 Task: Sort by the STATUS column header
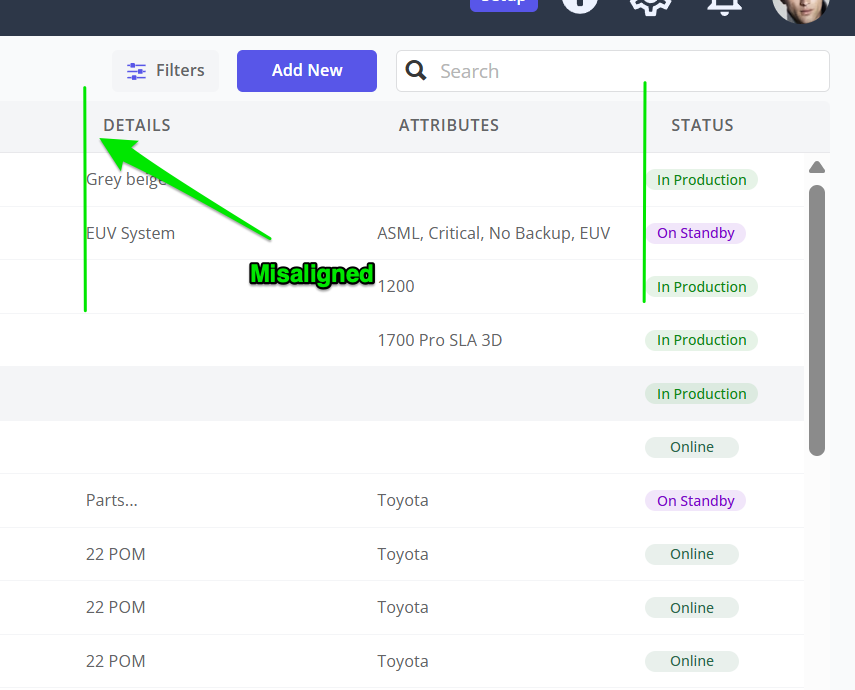702,125
